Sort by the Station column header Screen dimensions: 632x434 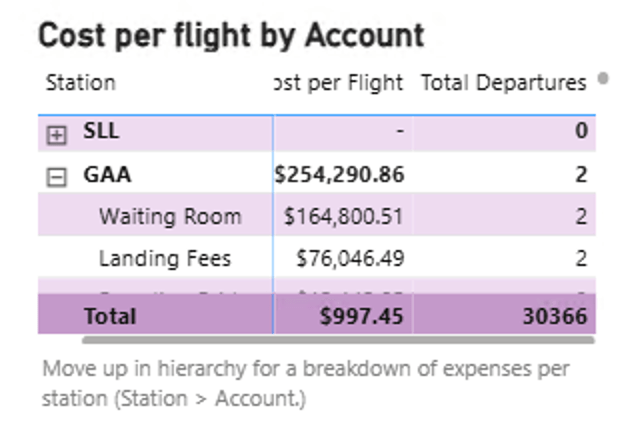click(80, 83)
